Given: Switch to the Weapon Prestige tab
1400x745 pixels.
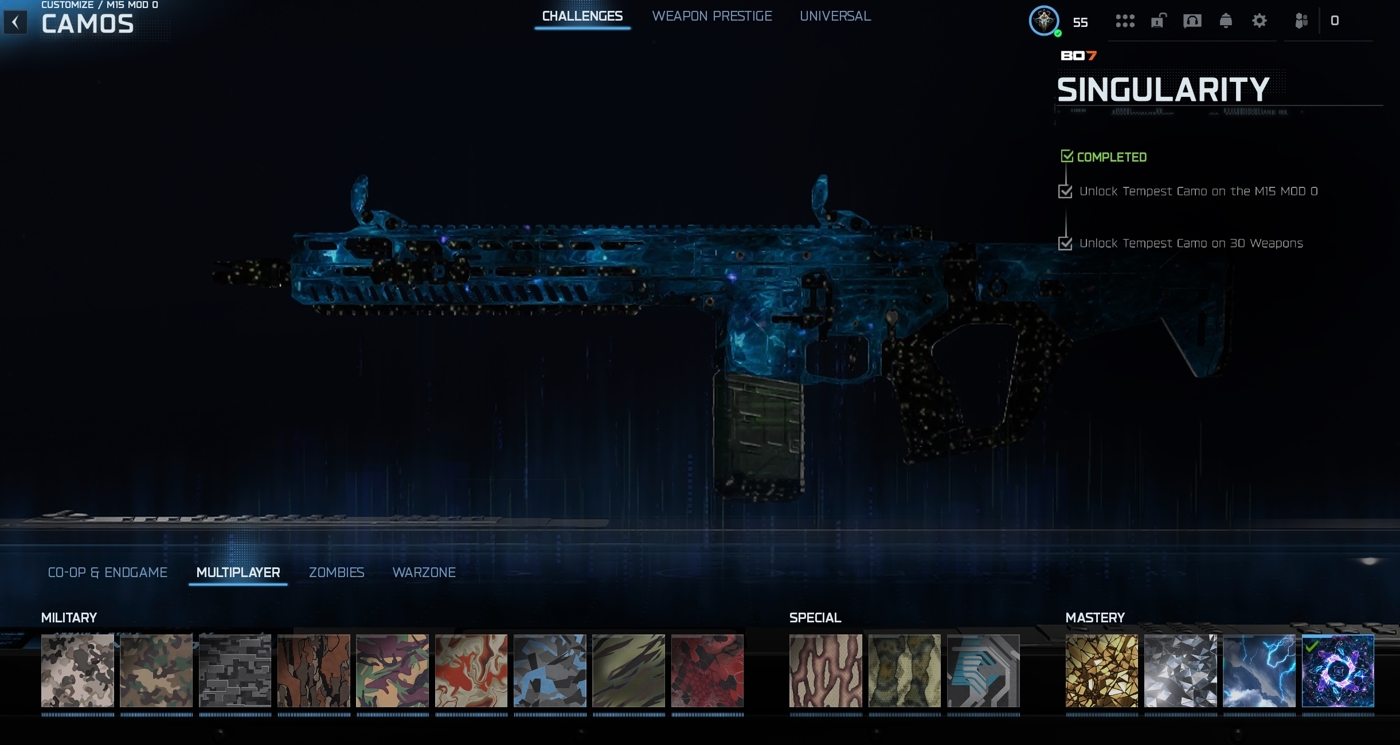Looking at the screenshot, I should point(711,16).
